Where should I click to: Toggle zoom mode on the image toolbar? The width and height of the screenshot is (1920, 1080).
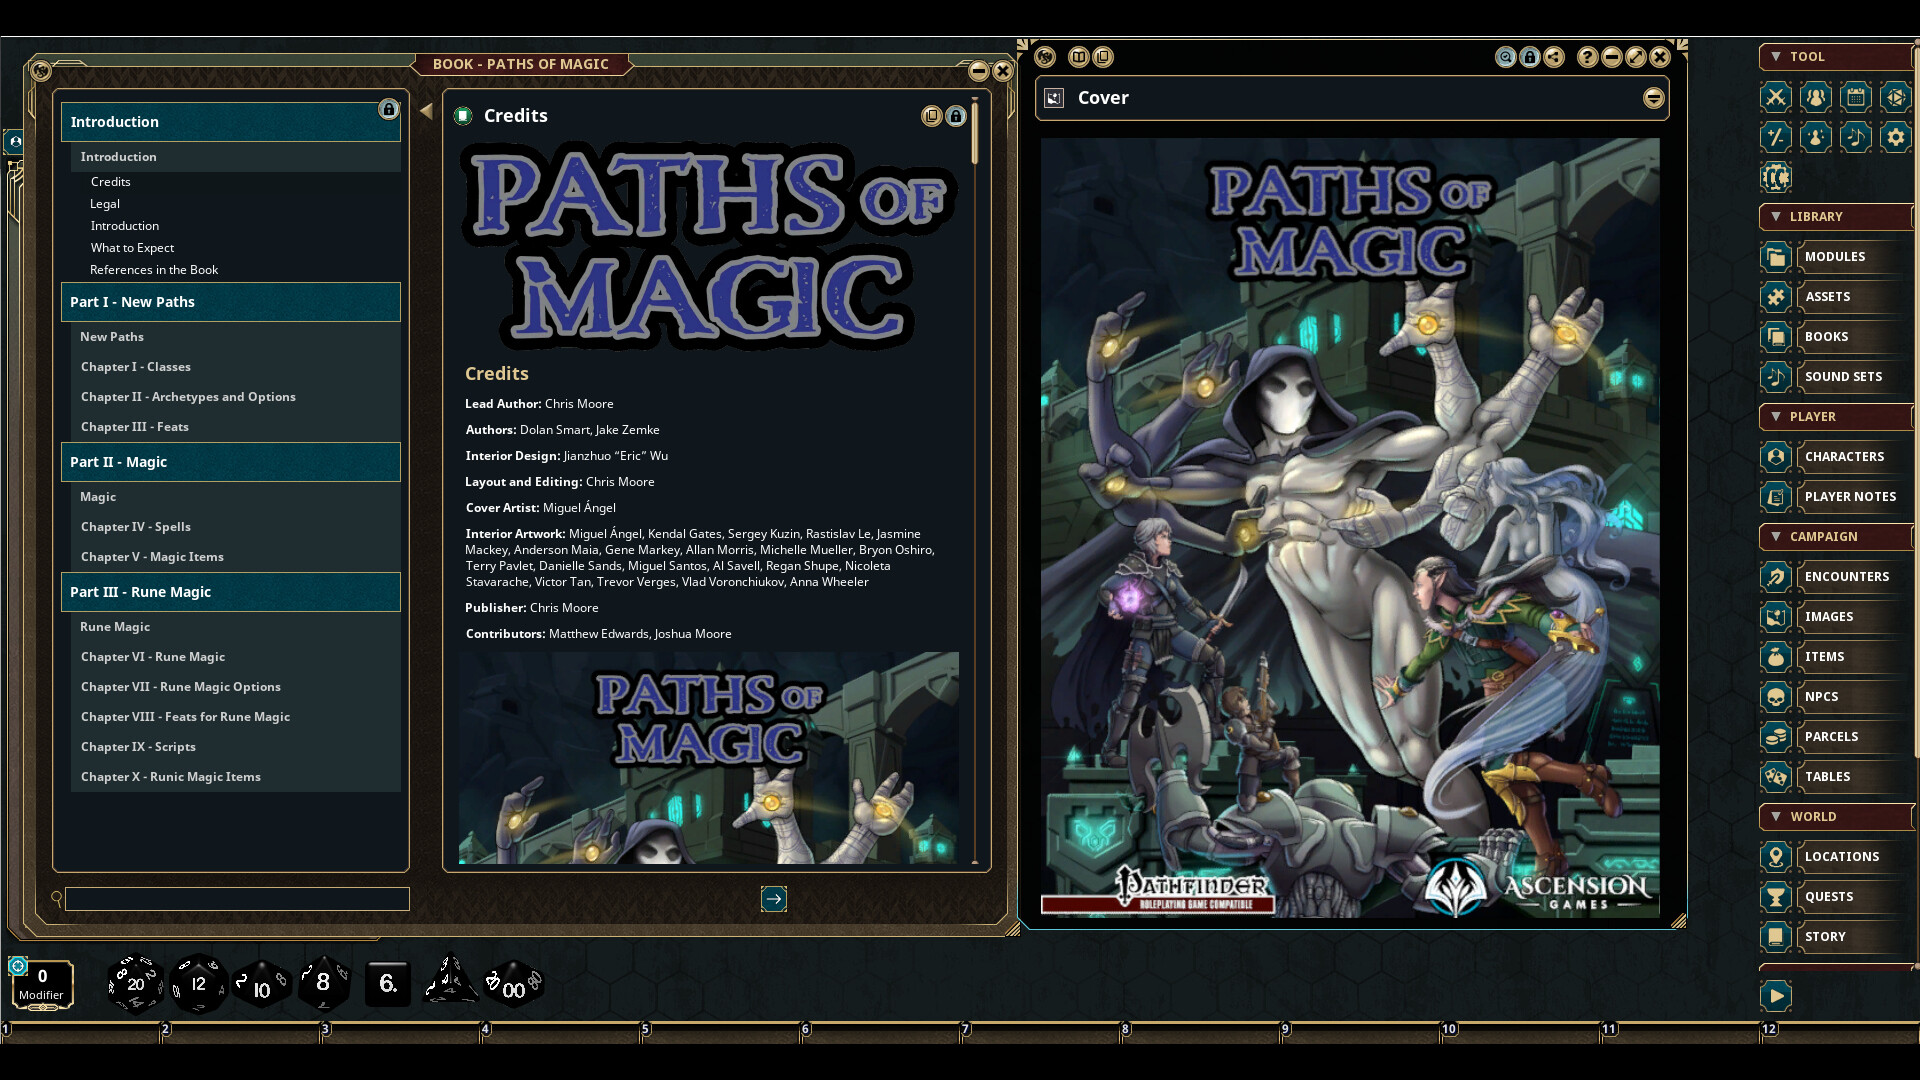(1506, 57)
